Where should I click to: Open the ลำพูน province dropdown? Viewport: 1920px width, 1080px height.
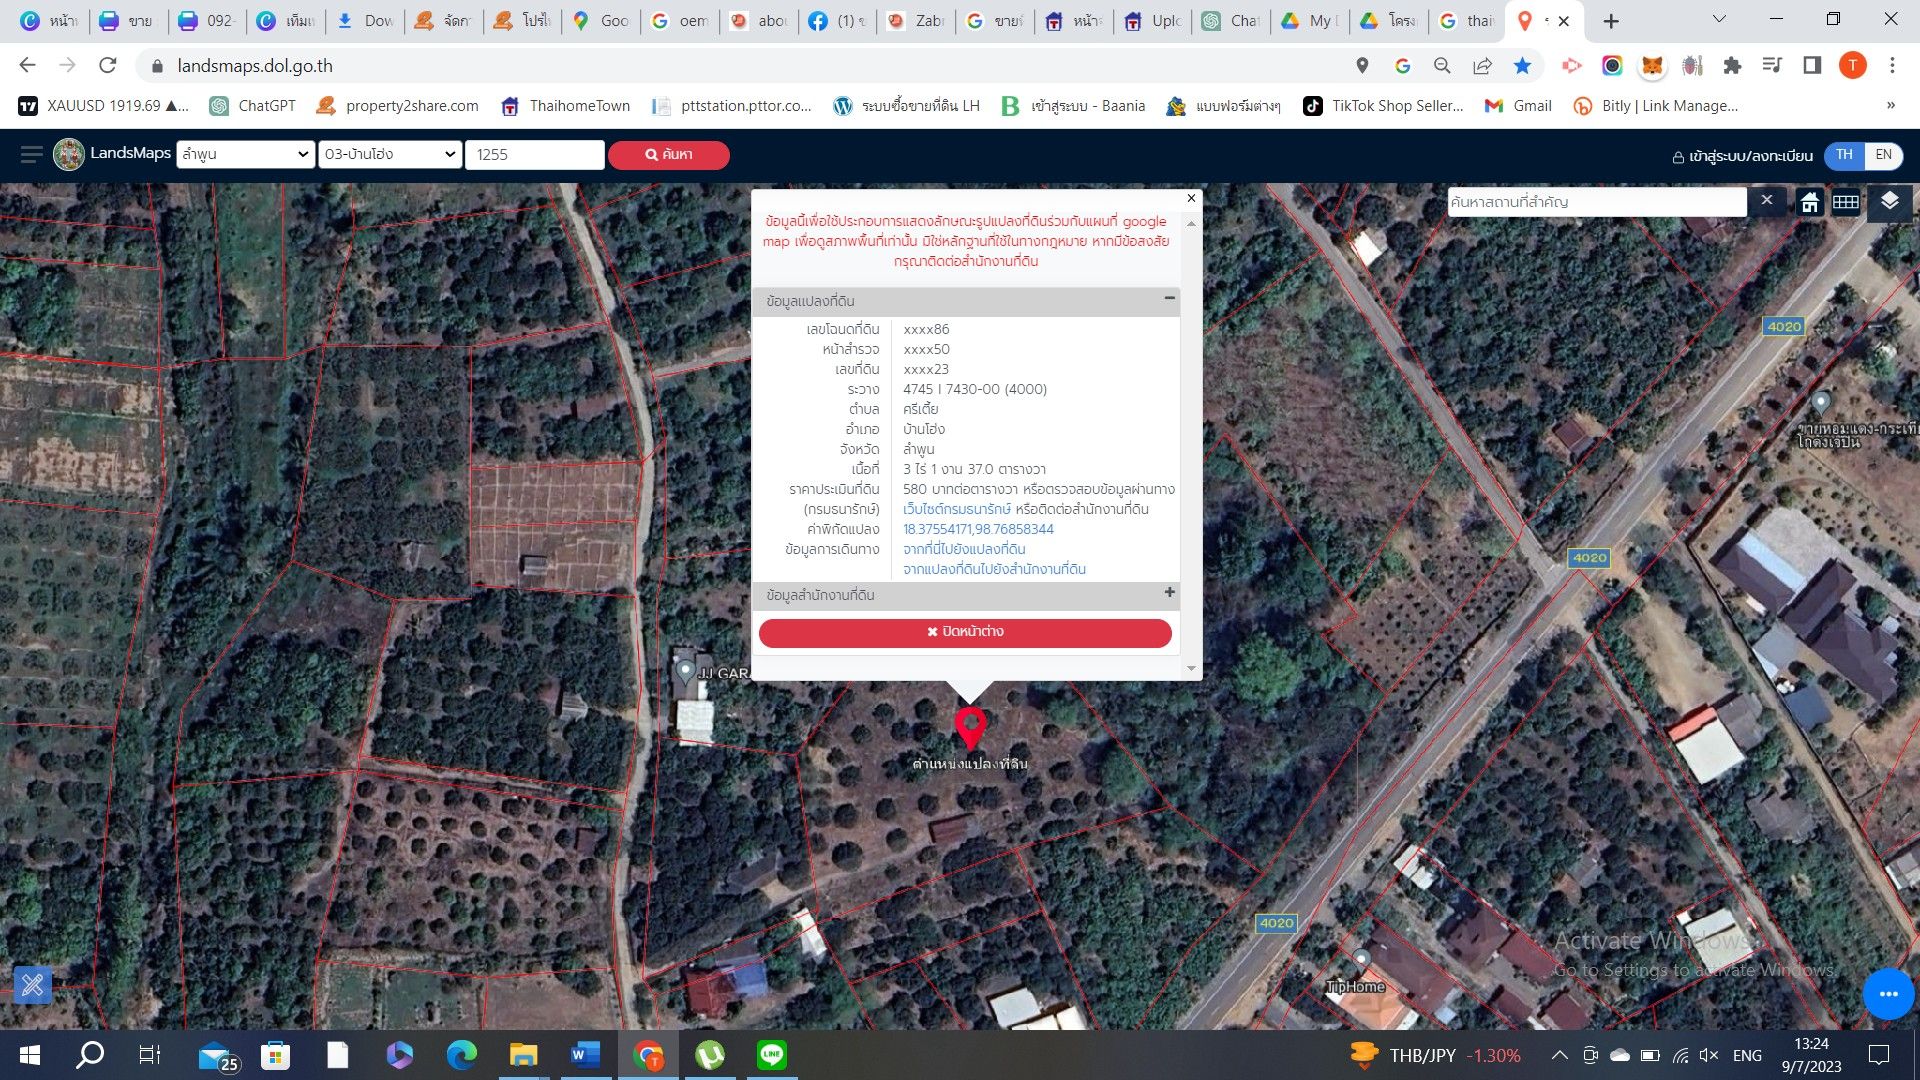pyautogui.click(x=246, y=154)
